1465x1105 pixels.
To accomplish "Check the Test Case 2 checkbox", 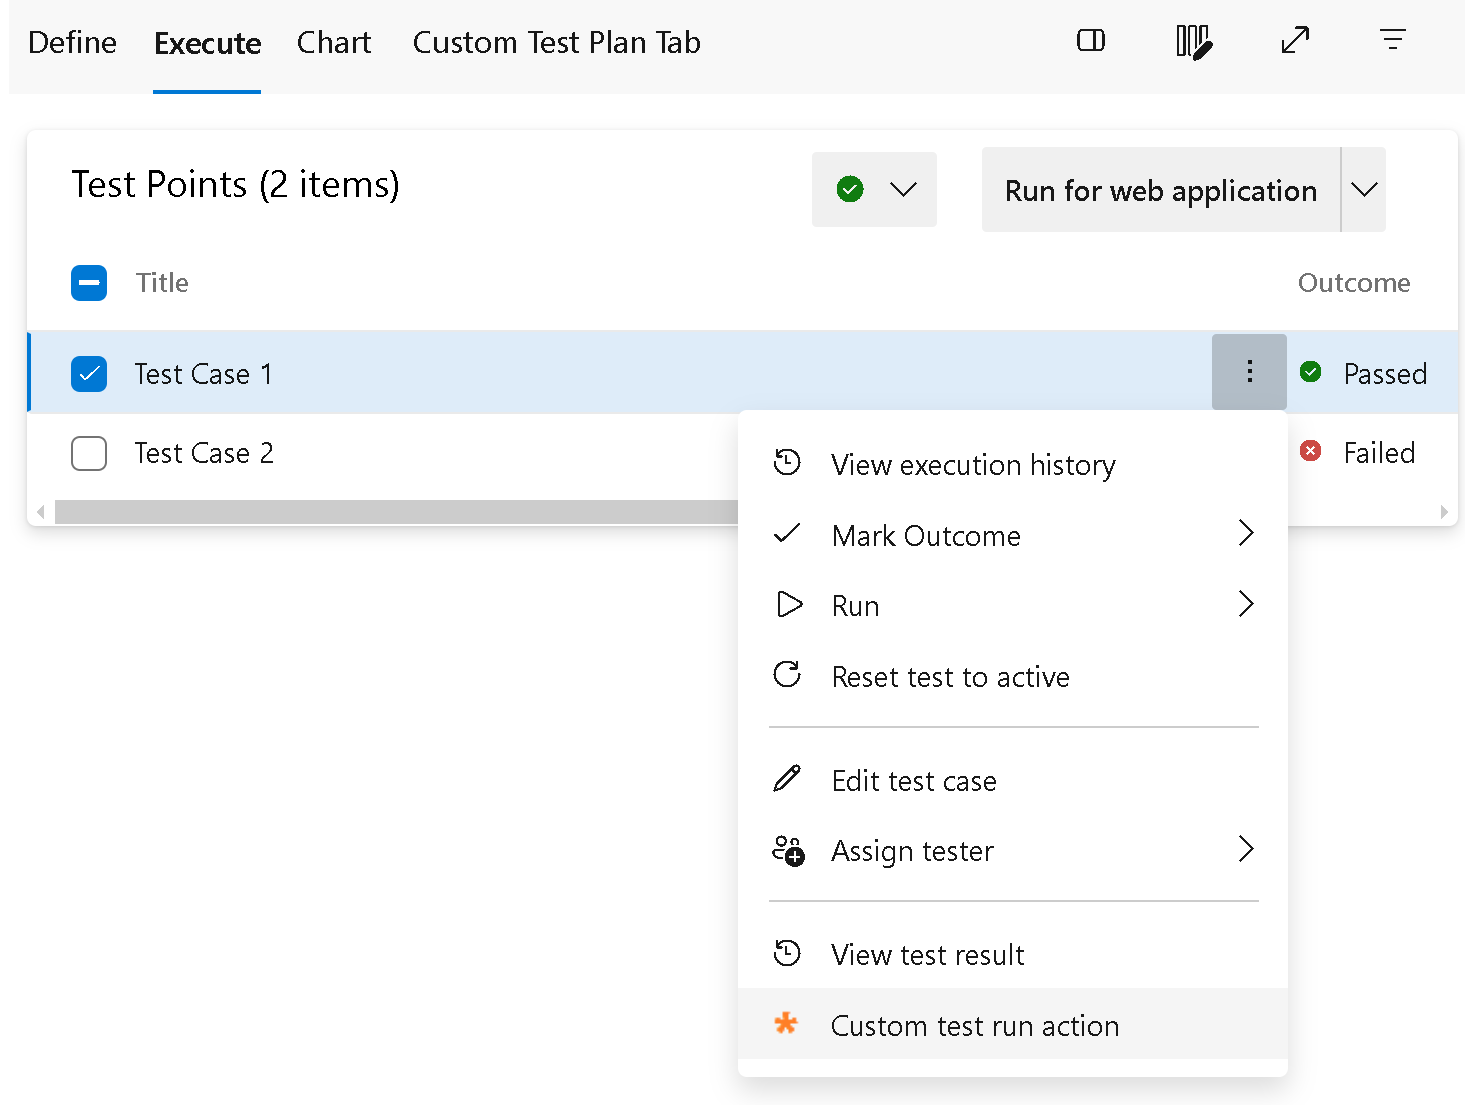I will (89, 453).
